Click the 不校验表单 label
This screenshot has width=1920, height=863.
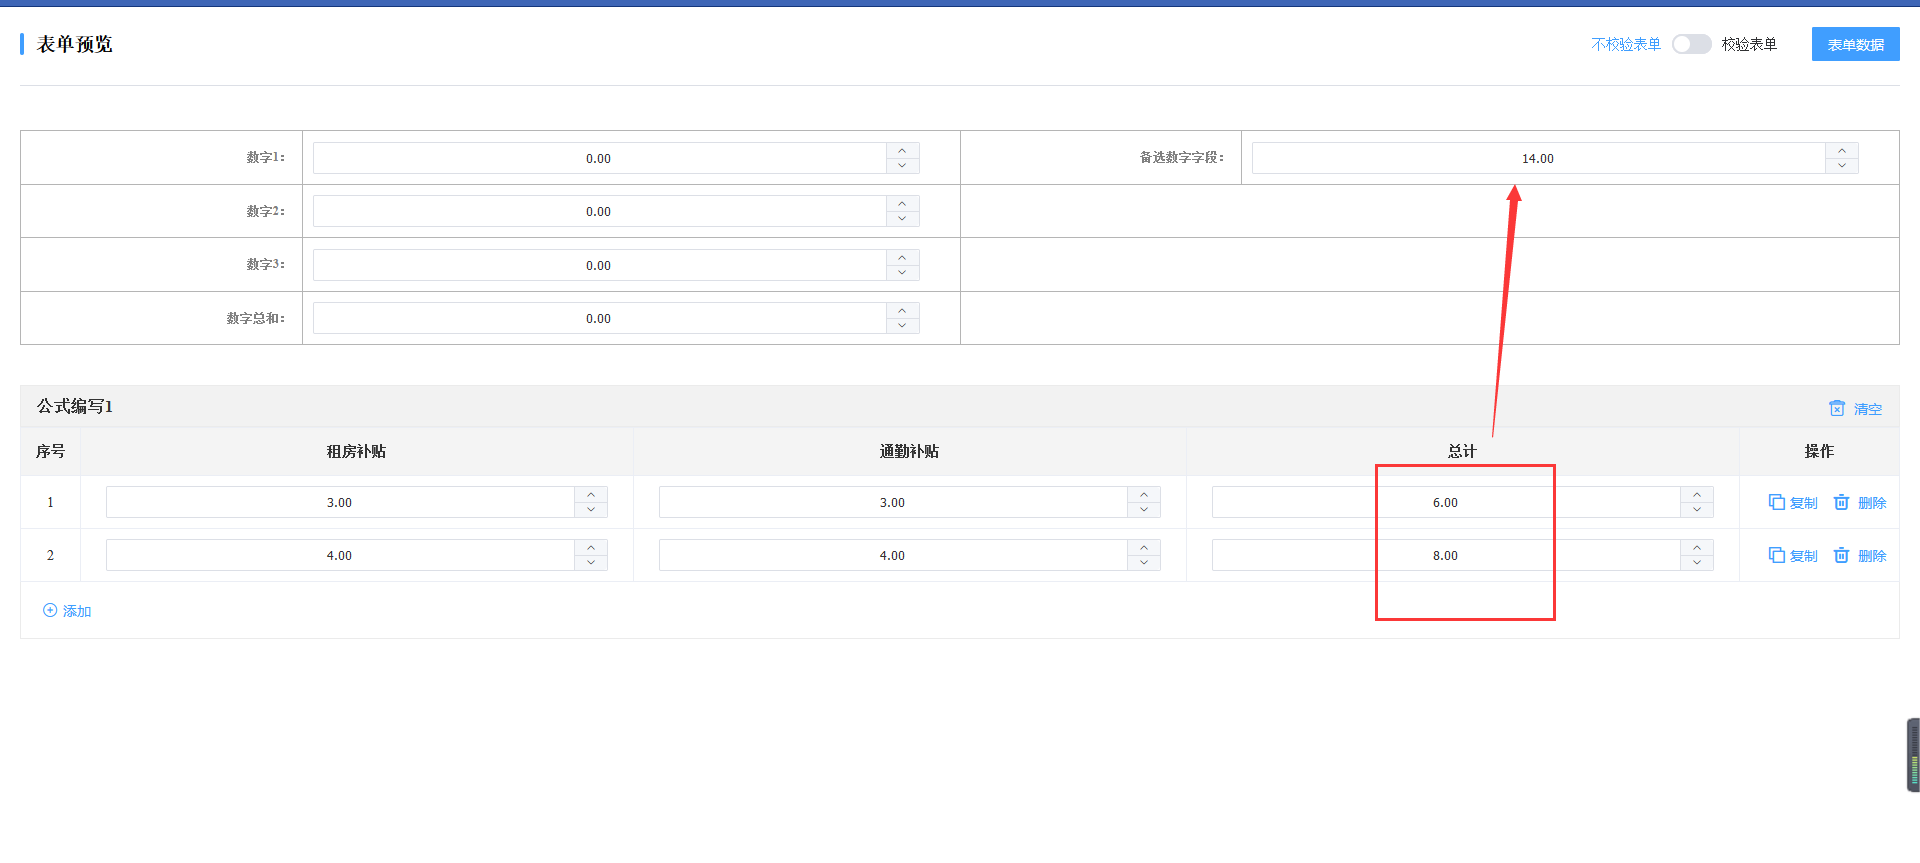point(1626,44)
